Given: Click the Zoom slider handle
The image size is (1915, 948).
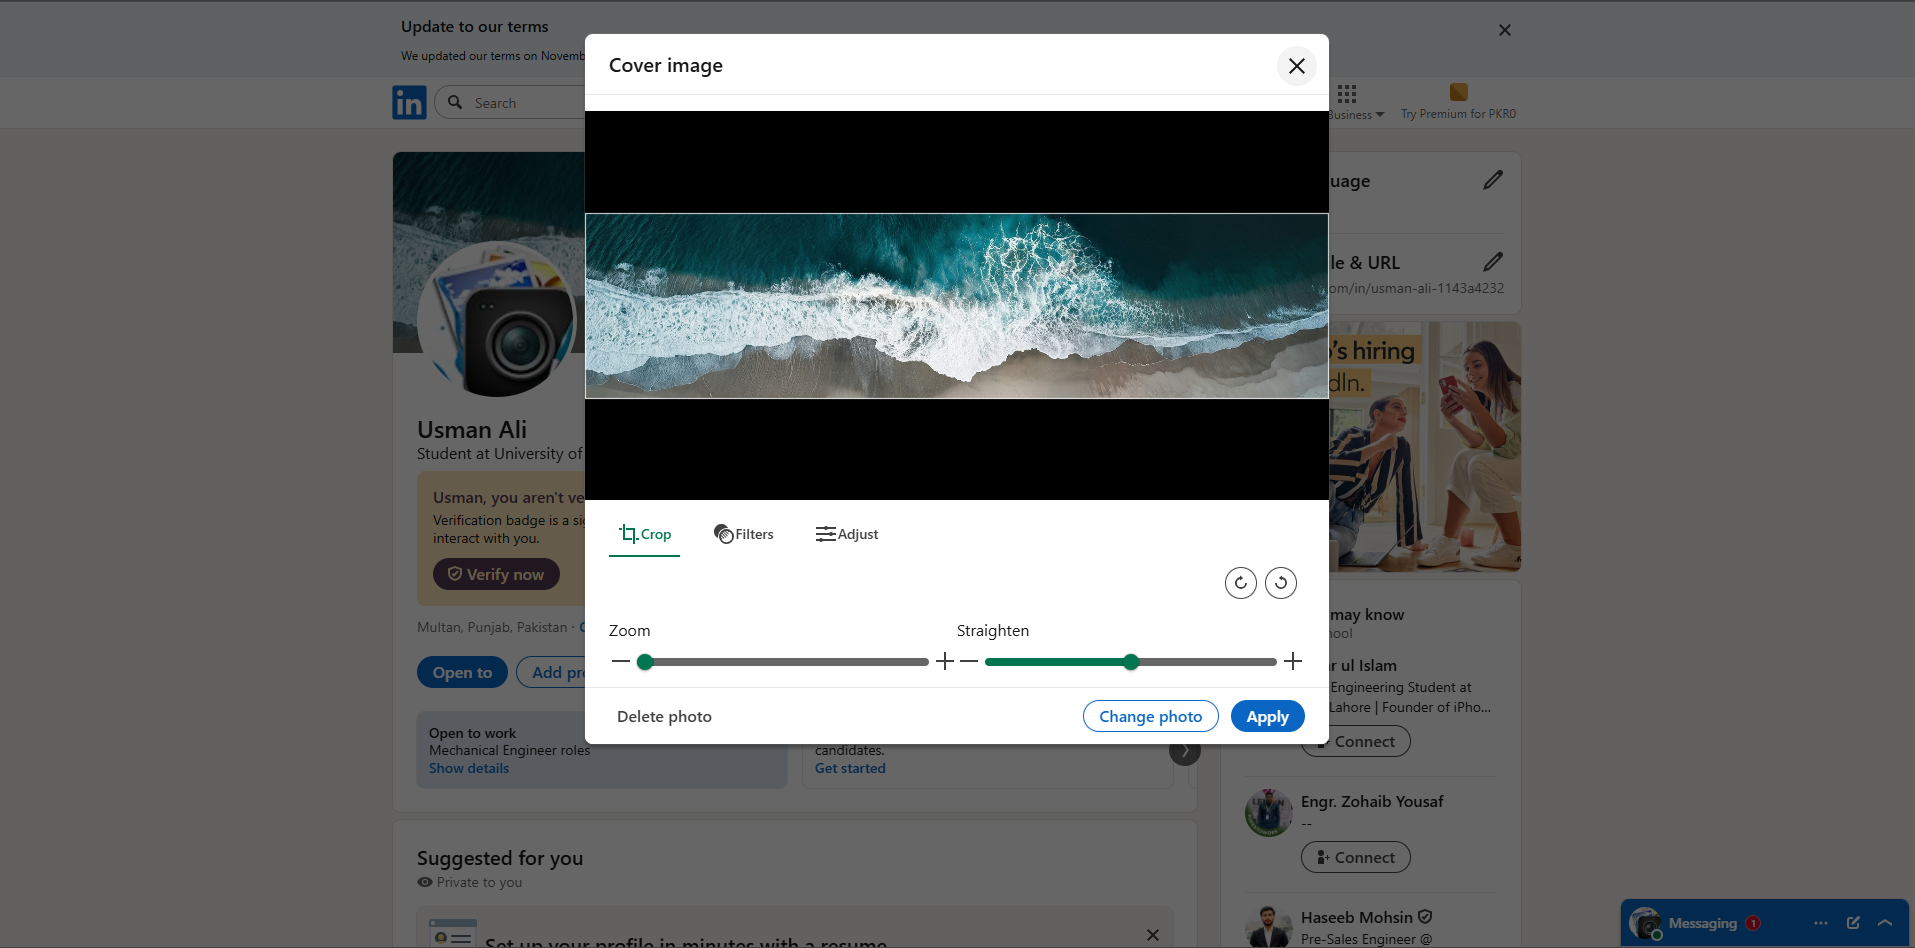Looking at the screenshot, I should tap(645, 662).
